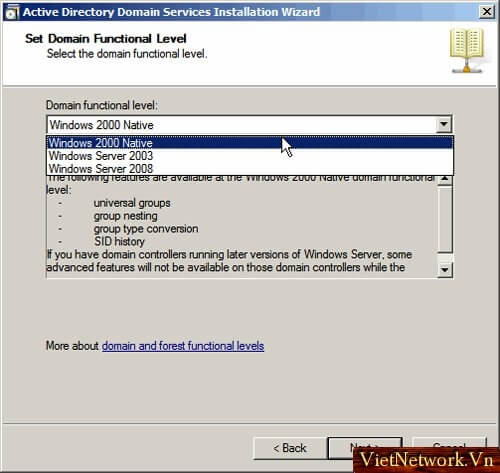
Task: Go to previous step with Back button
Action: click(290, 448)
